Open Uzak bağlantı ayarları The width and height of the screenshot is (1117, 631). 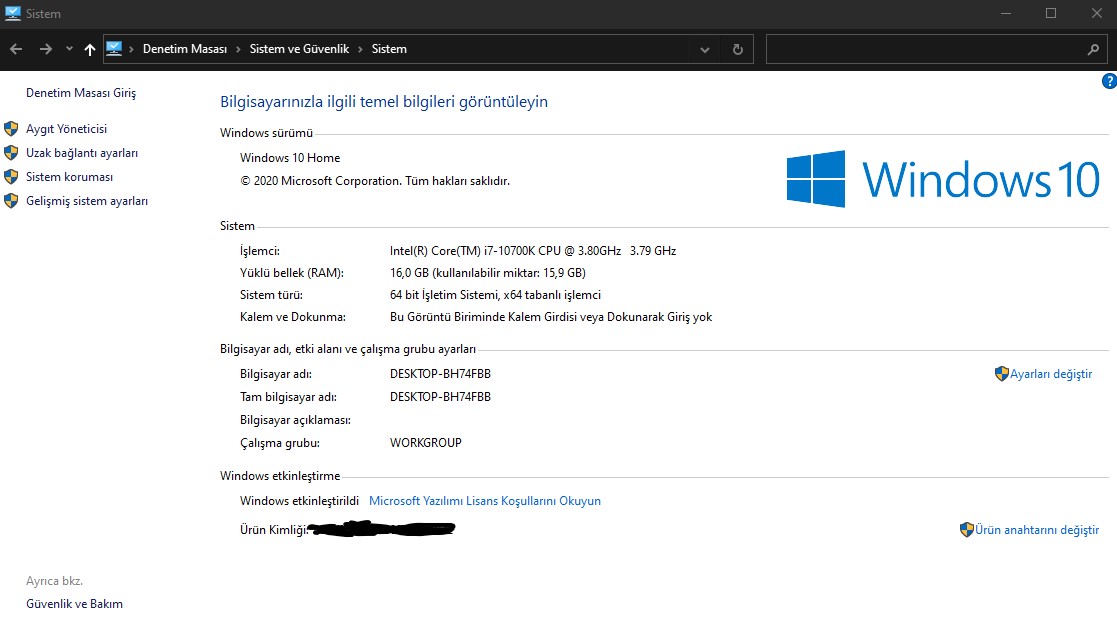tap(82, 153)
